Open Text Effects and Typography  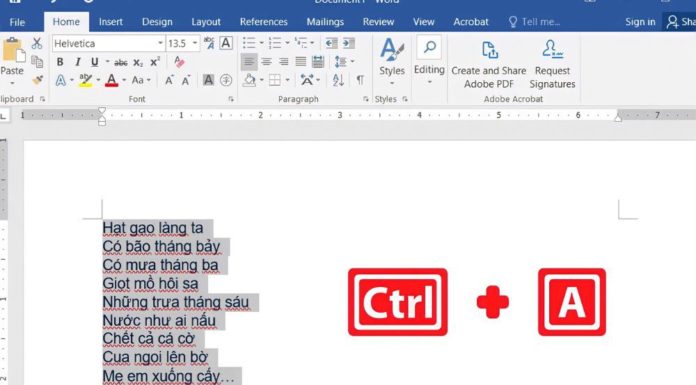coord(61,80)
